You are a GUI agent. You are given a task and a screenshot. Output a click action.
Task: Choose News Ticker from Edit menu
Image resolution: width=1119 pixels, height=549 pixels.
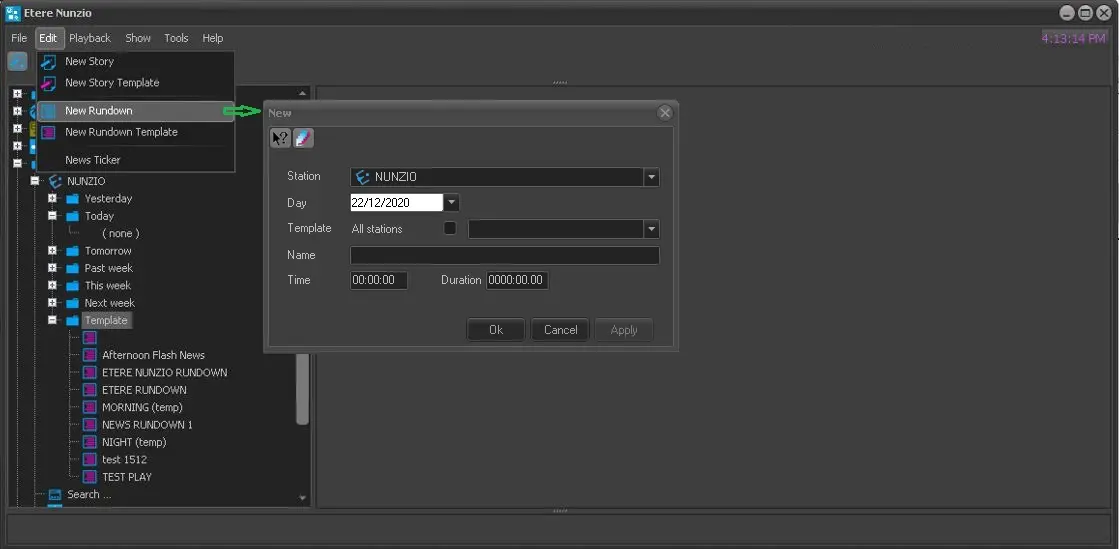(x=93, y=160)
